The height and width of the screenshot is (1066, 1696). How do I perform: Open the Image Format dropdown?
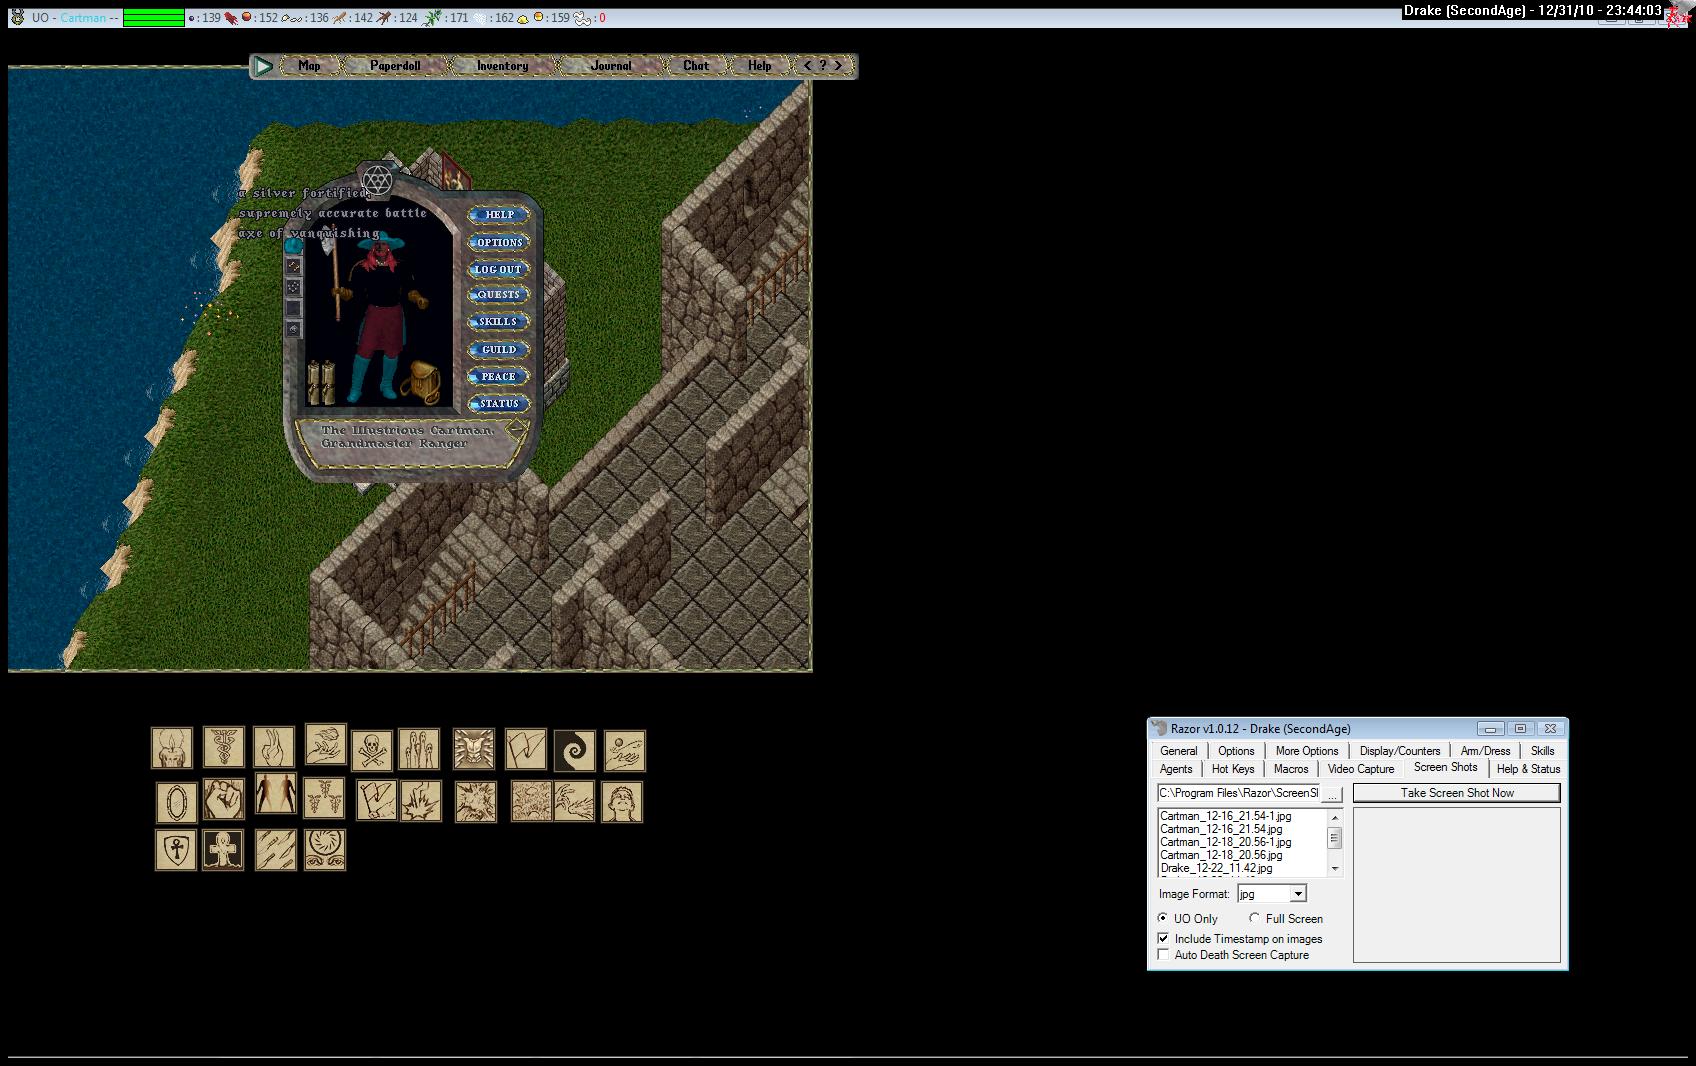coord(1298,894)
